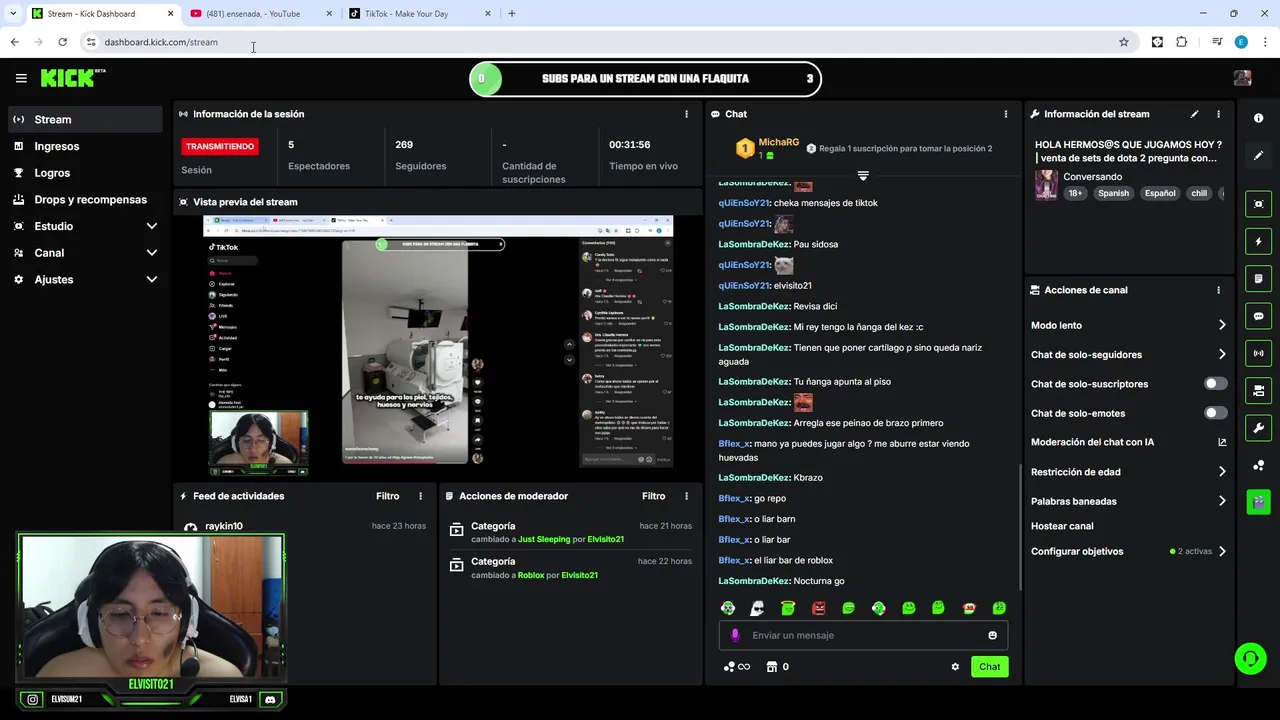Insert the red angry face emote

[x=818, y=608]
